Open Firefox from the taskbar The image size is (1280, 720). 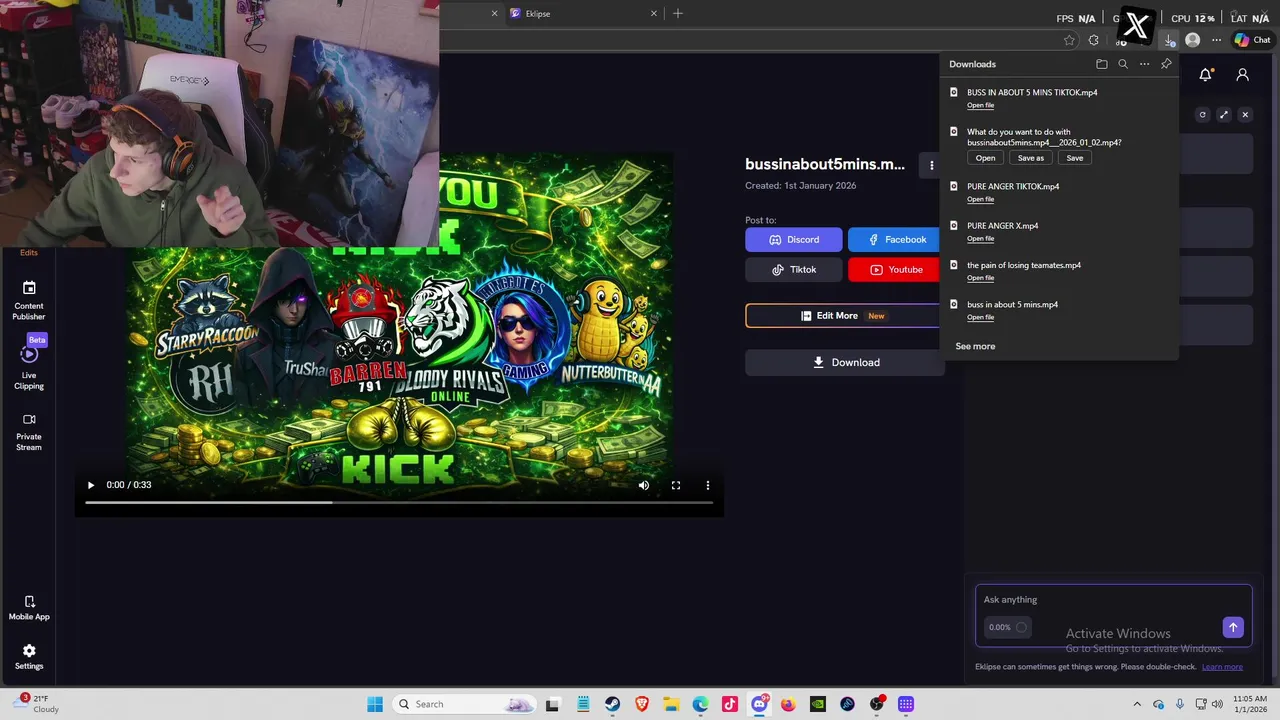click(x=788, y=704)
